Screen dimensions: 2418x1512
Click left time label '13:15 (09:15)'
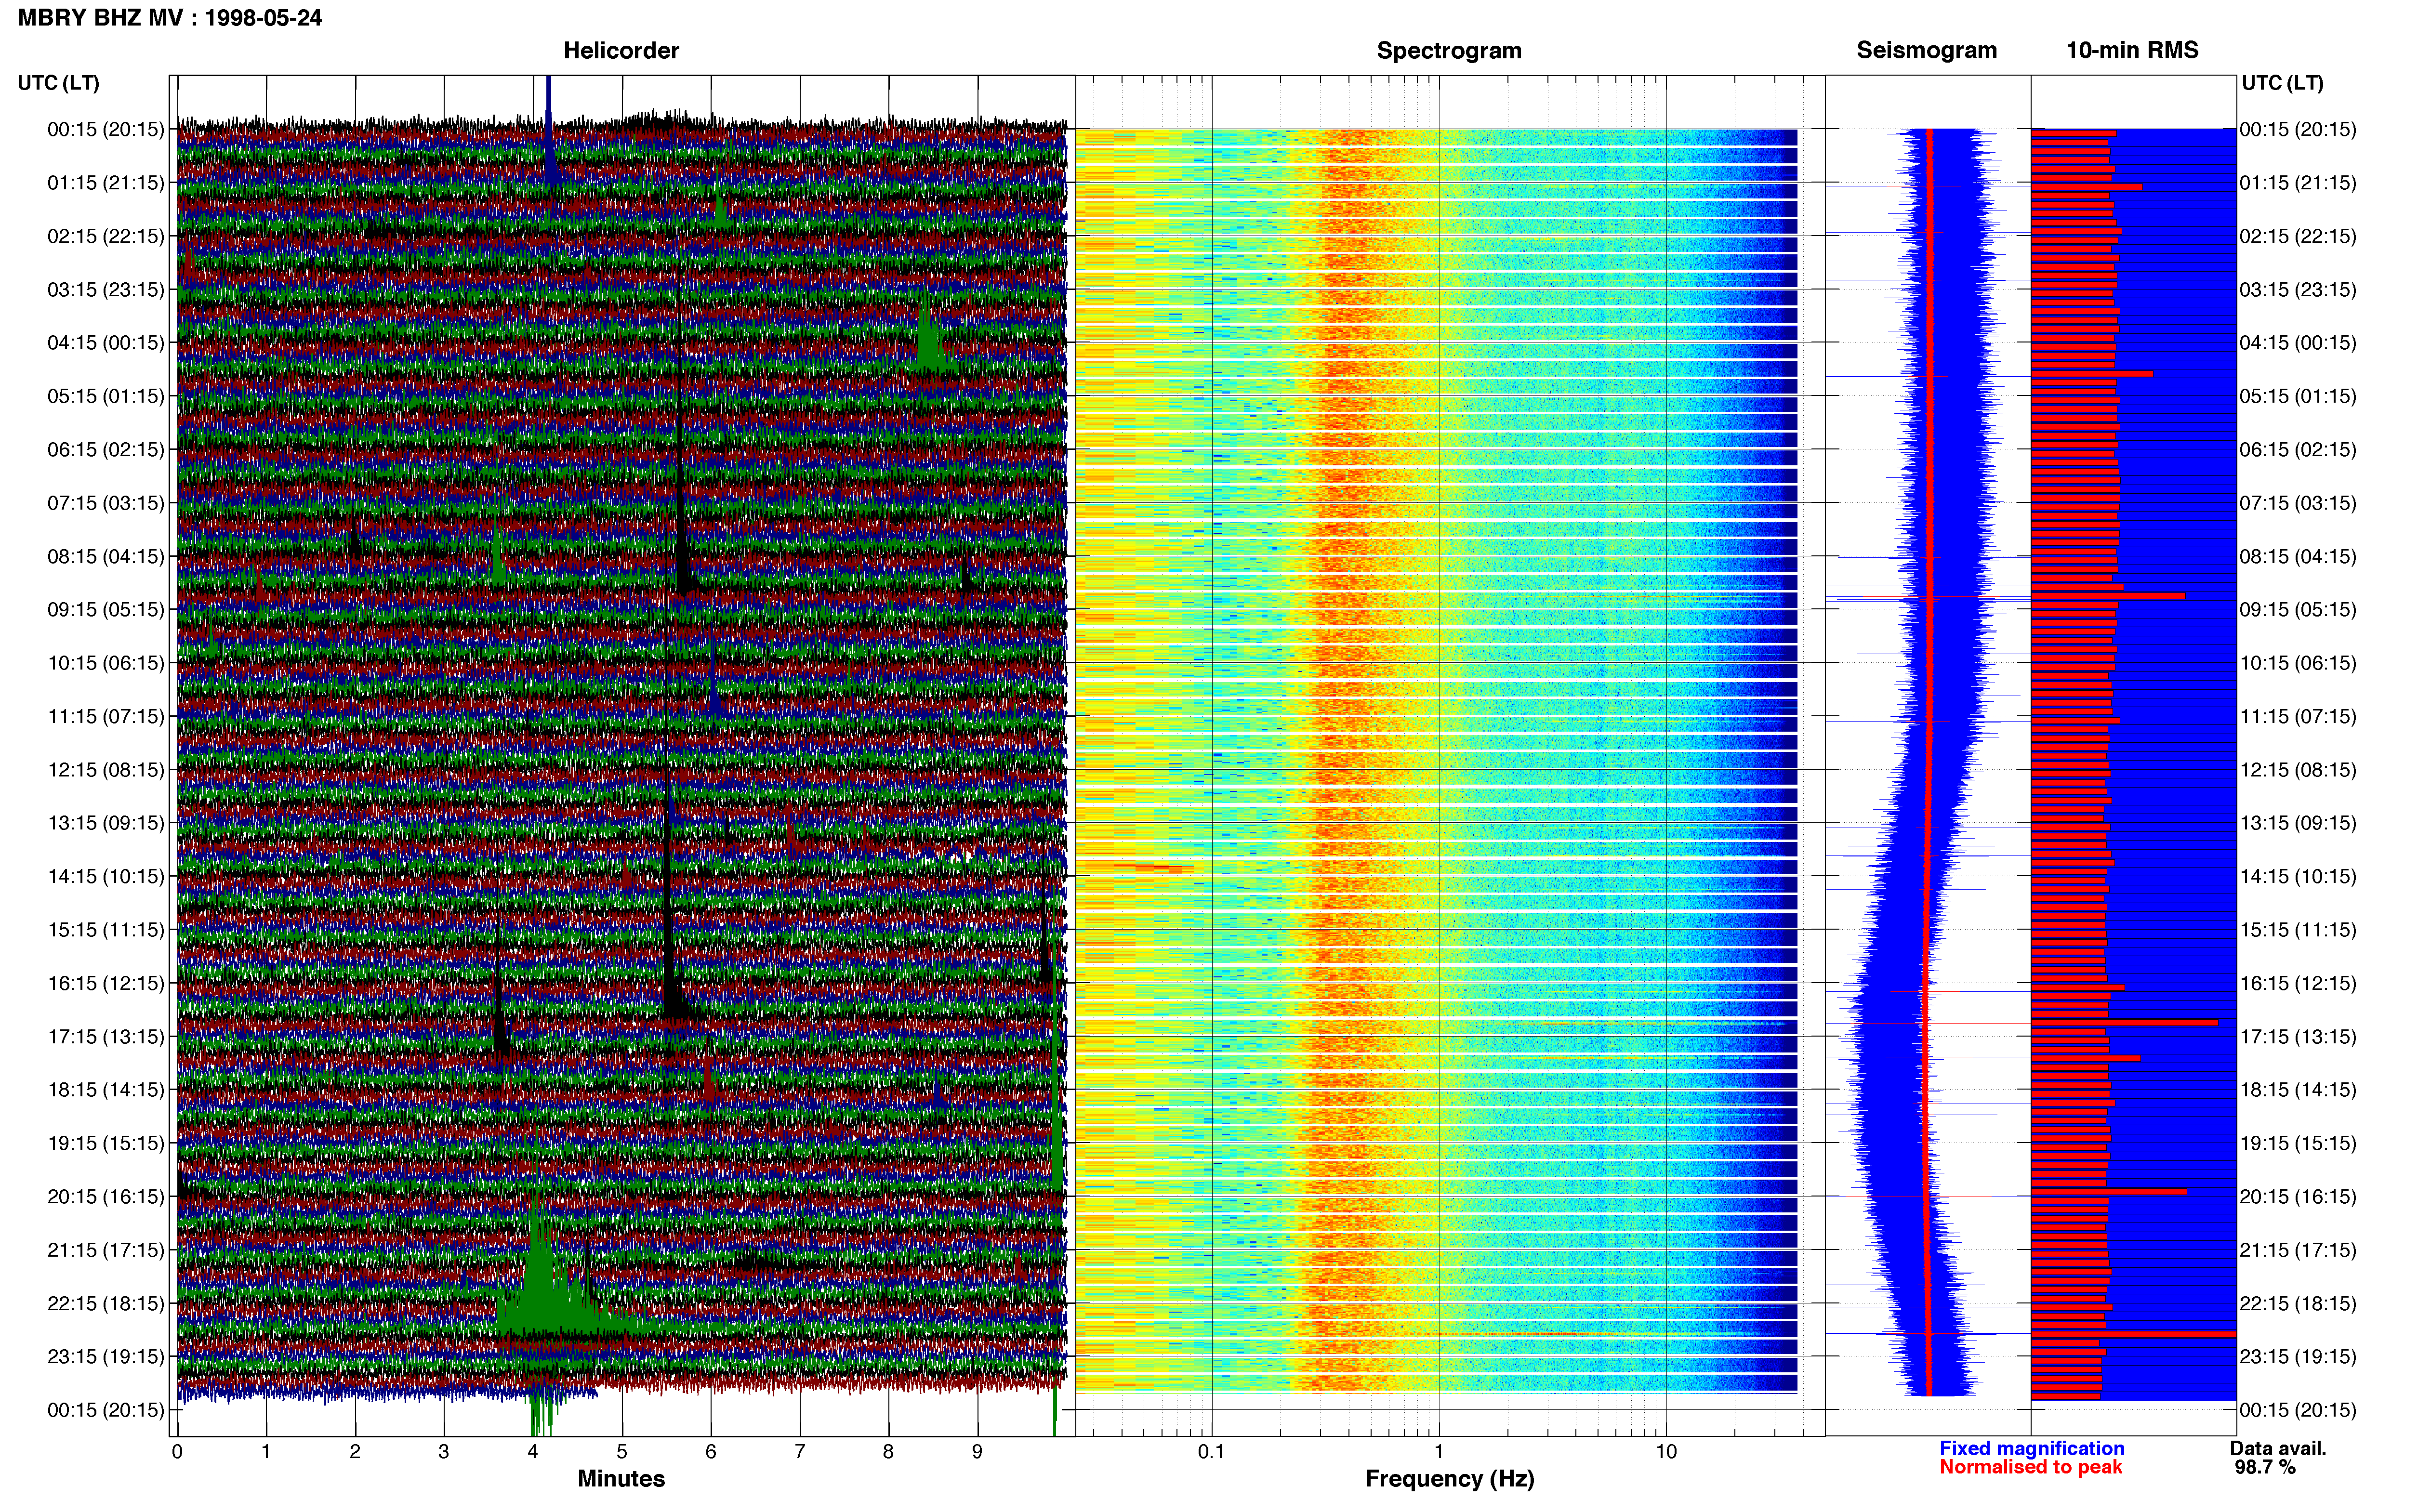106,823
